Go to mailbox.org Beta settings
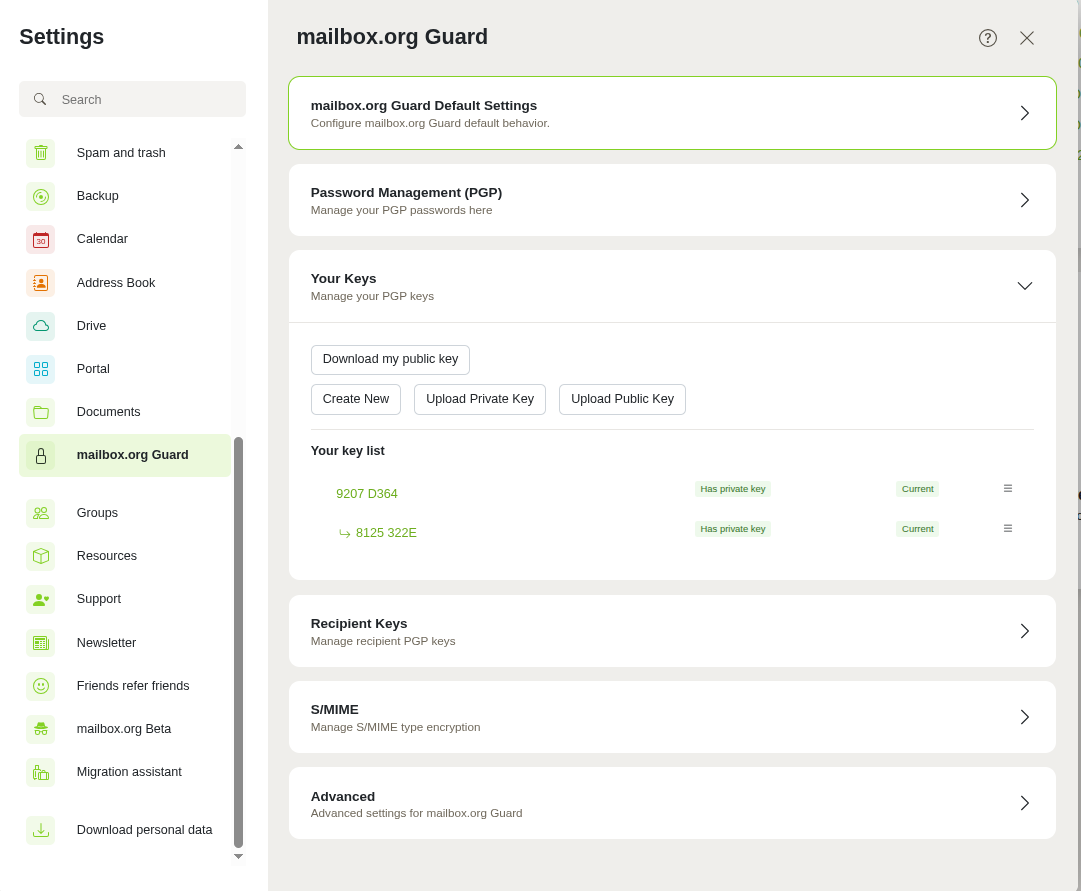This screenshot has height=891, width=1081. click(125, 729)
